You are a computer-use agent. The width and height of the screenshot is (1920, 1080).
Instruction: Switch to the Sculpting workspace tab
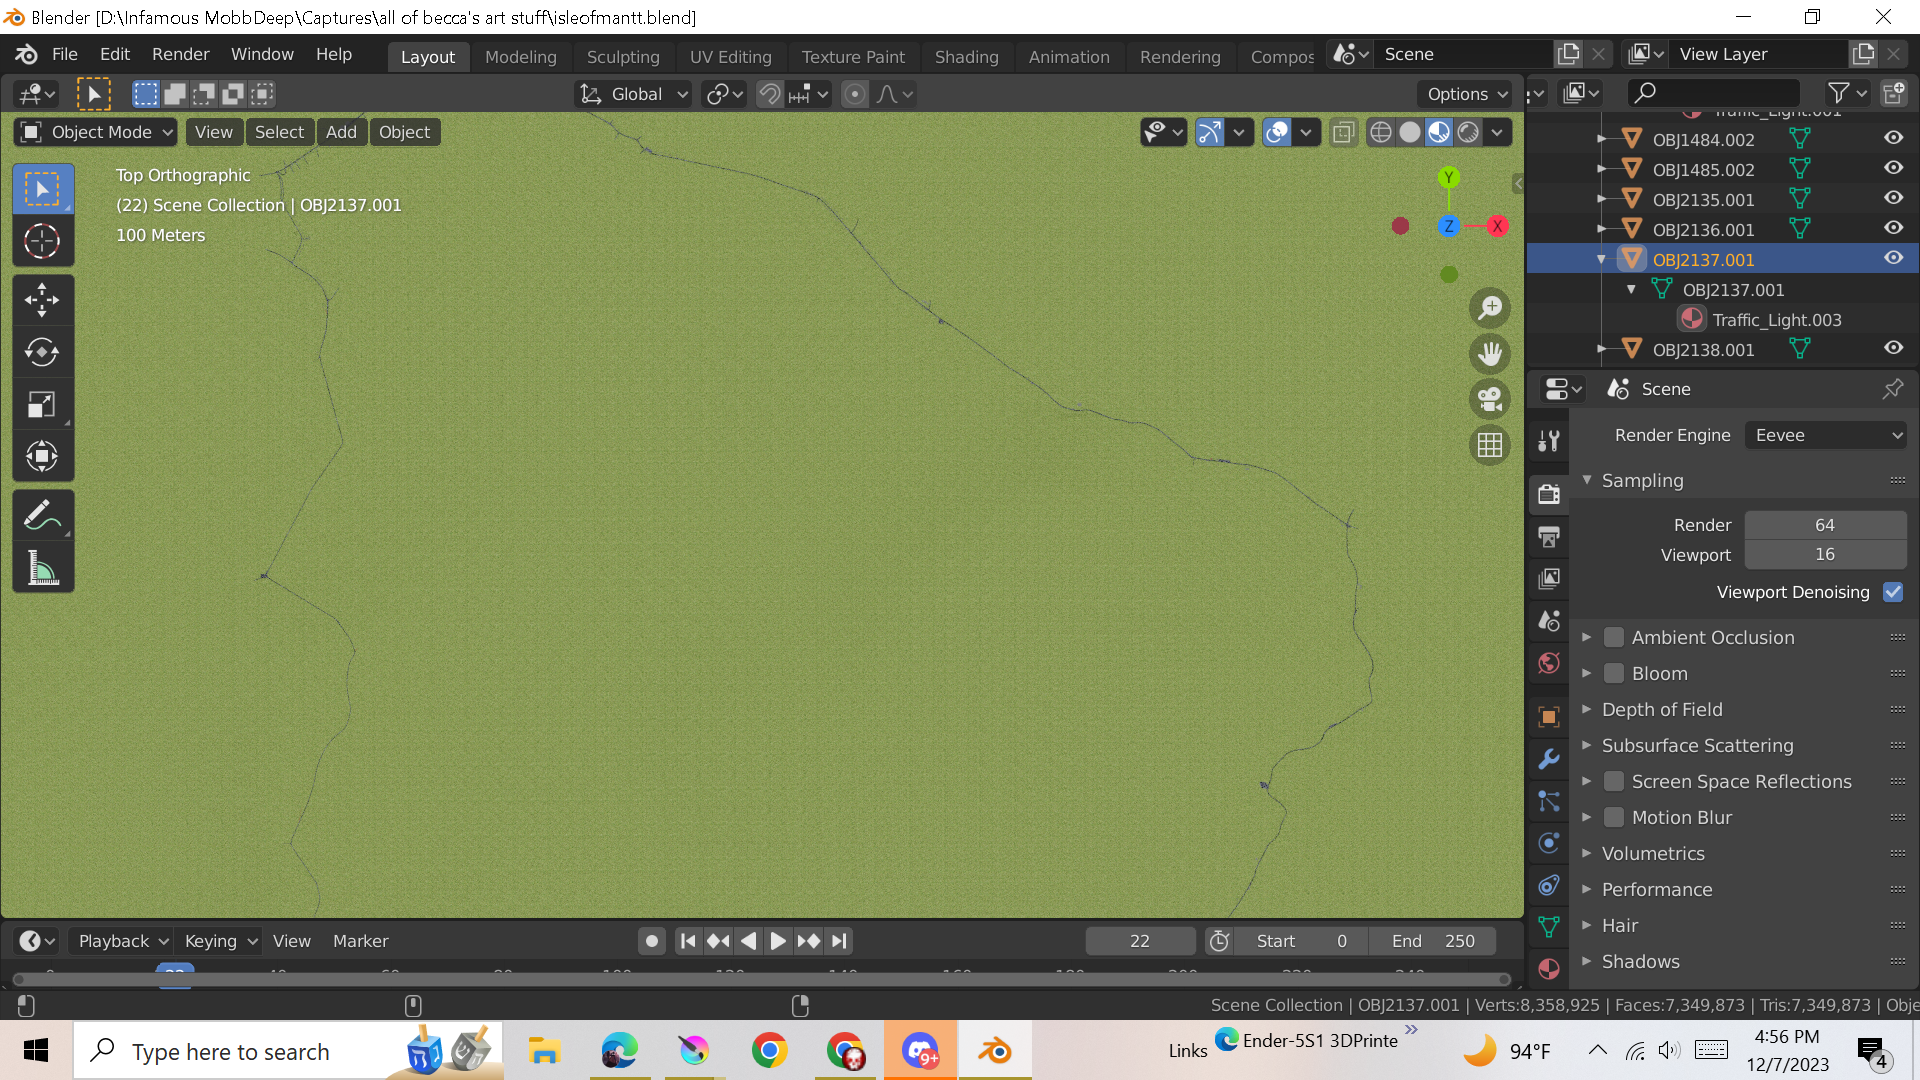point(622,57)
